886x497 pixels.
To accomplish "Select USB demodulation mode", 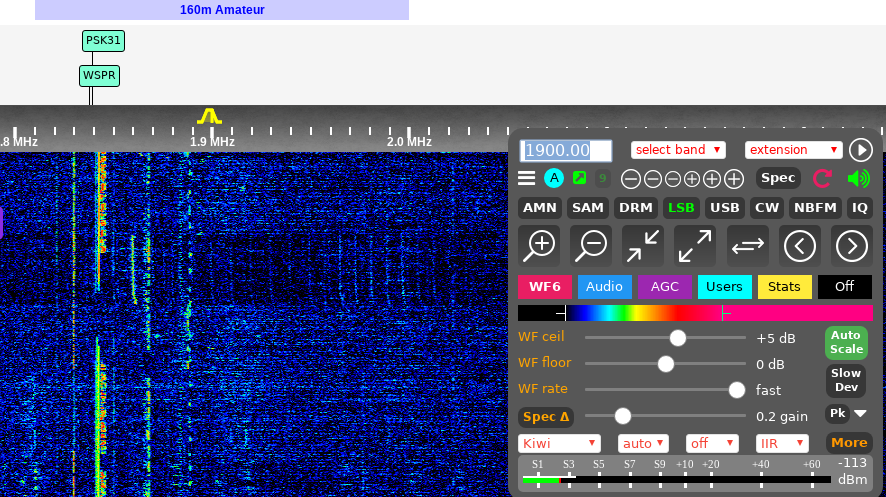I will click(724, 208).
